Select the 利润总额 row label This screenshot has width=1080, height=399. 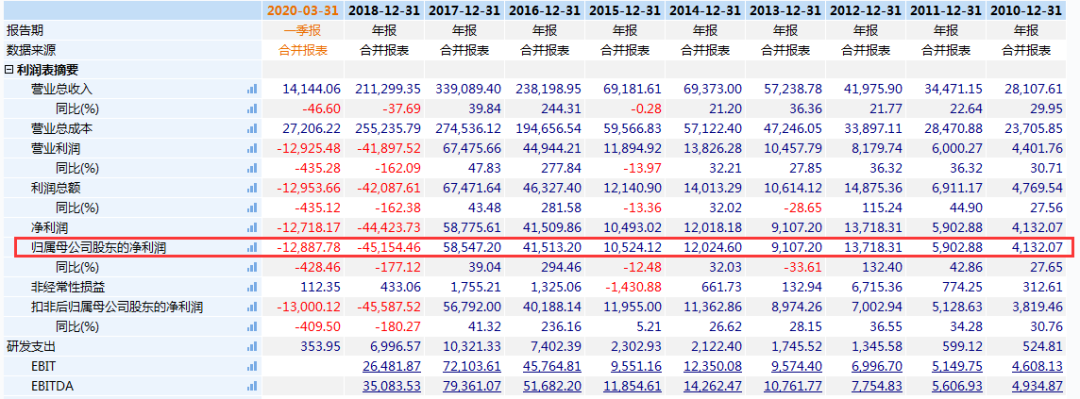[x=56, y=188]
